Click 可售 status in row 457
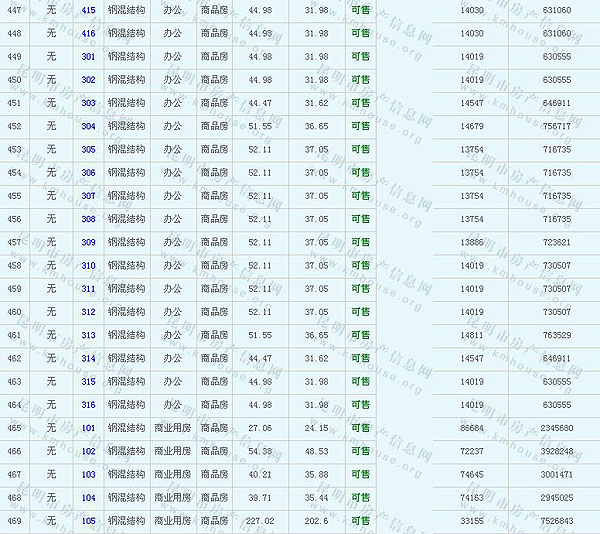Image resolution: width=600 pixels, height=534 pixels. pyautogui.click(x=360, y=242)
